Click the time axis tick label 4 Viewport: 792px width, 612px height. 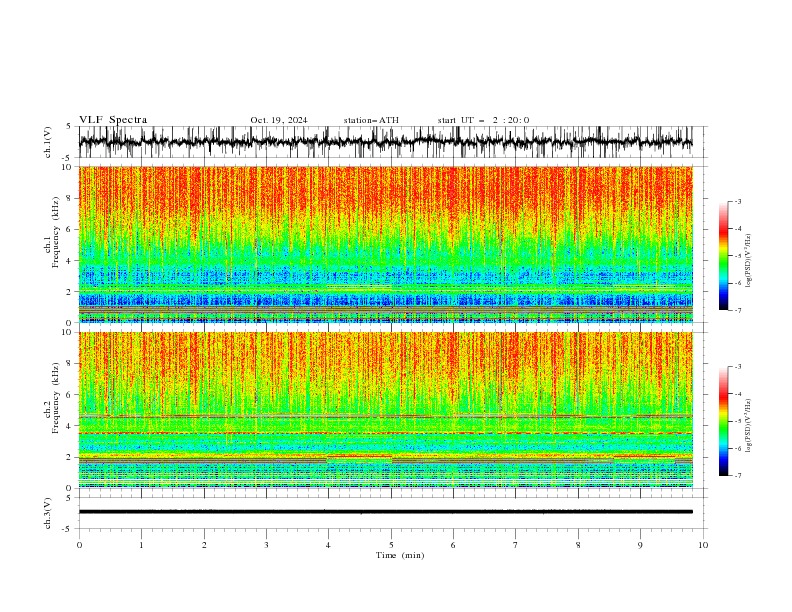(x=328, y=545)
